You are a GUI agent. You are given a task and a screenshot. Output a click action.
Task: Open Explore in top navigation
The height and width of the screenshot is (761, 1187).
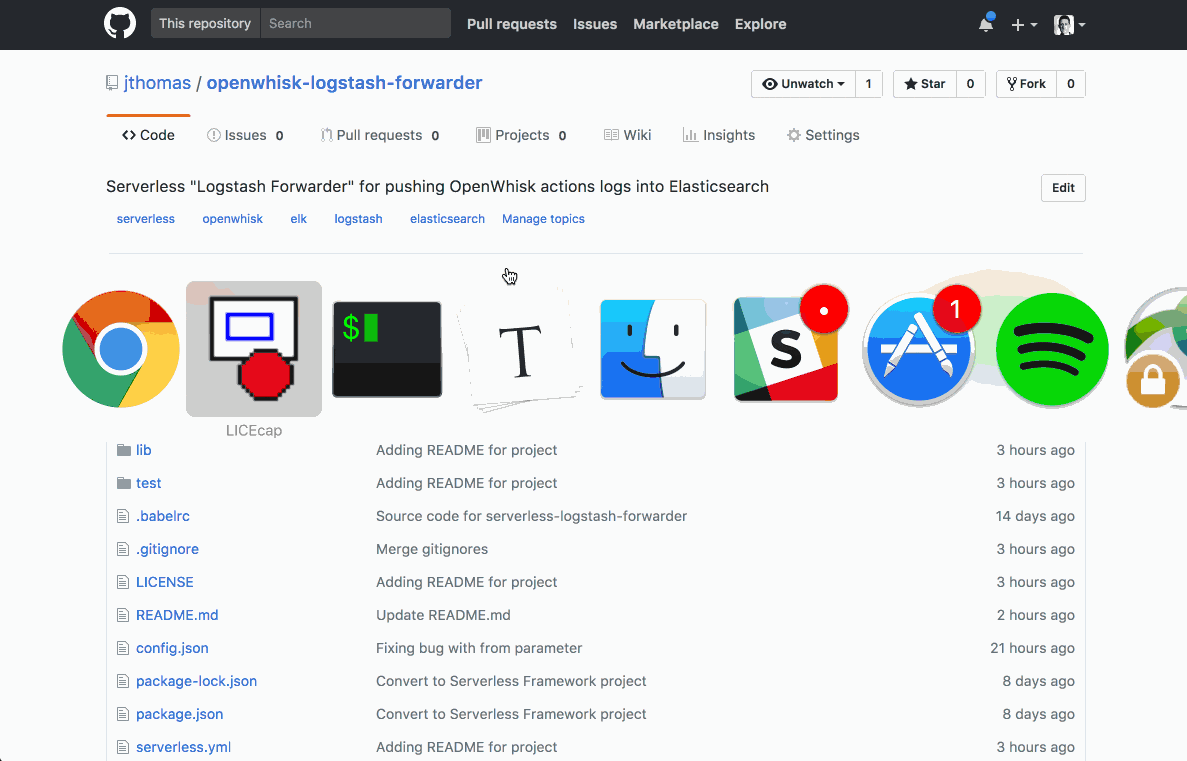coord(760,24)
